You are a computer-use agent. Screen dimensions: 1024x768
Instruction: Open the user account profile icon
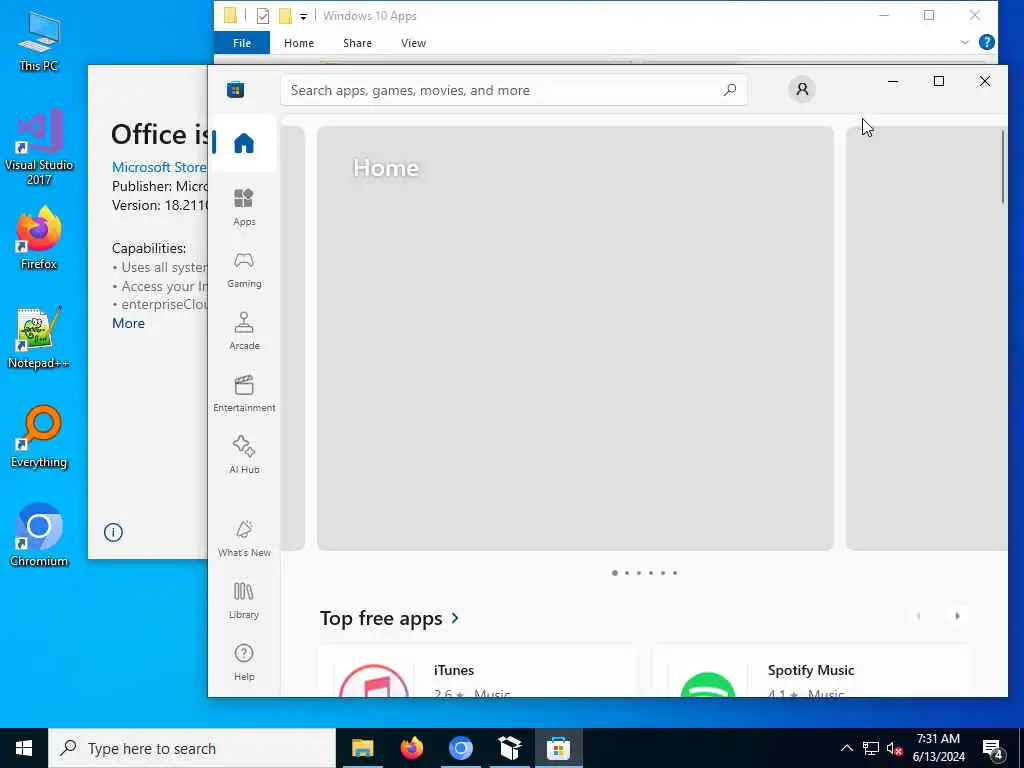tap(802, 89)
